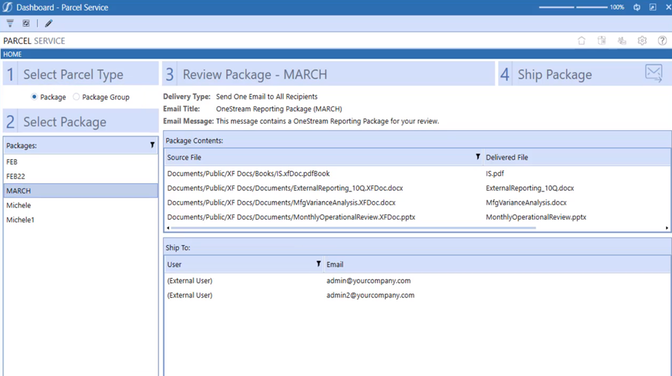Select the ExternalReporting_10Q.XFDoc.docx source row
This screenshot has width=672, height=376.
(x=285, y=188)
